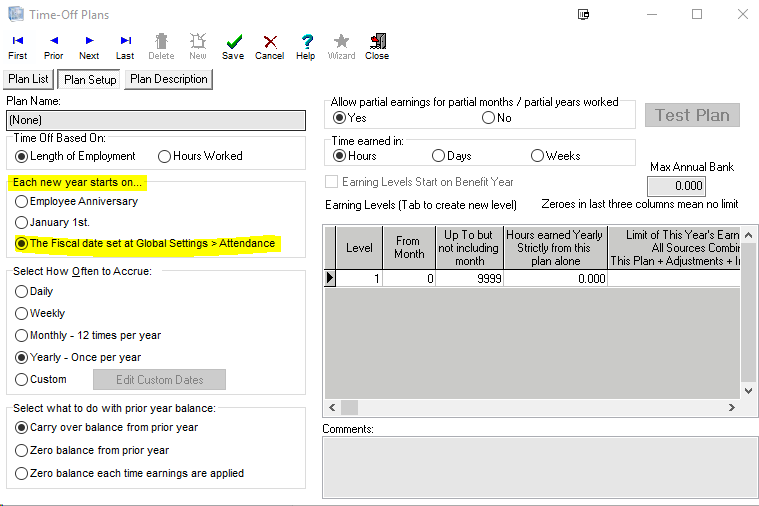
Task: Select the Hours Worked option
Action: click(165, 156)
